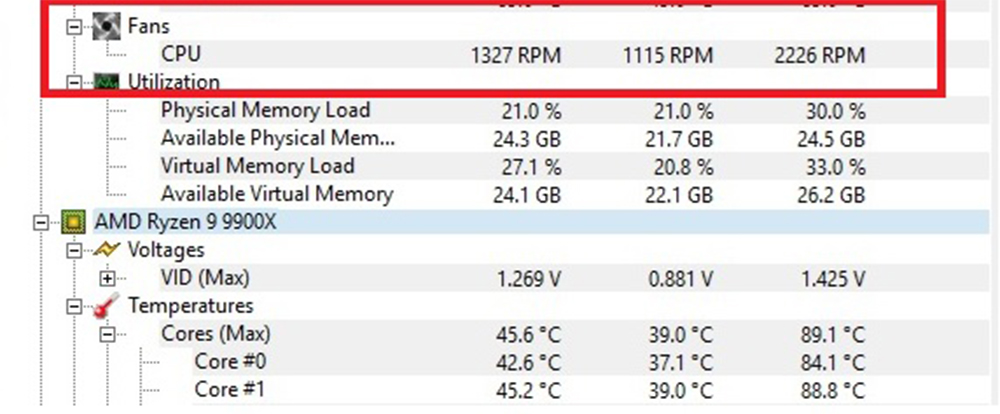The width and height of the screenshot is (1000, 414).
Task: Select the Physical Memory Load row
Action: pos(265,110)
